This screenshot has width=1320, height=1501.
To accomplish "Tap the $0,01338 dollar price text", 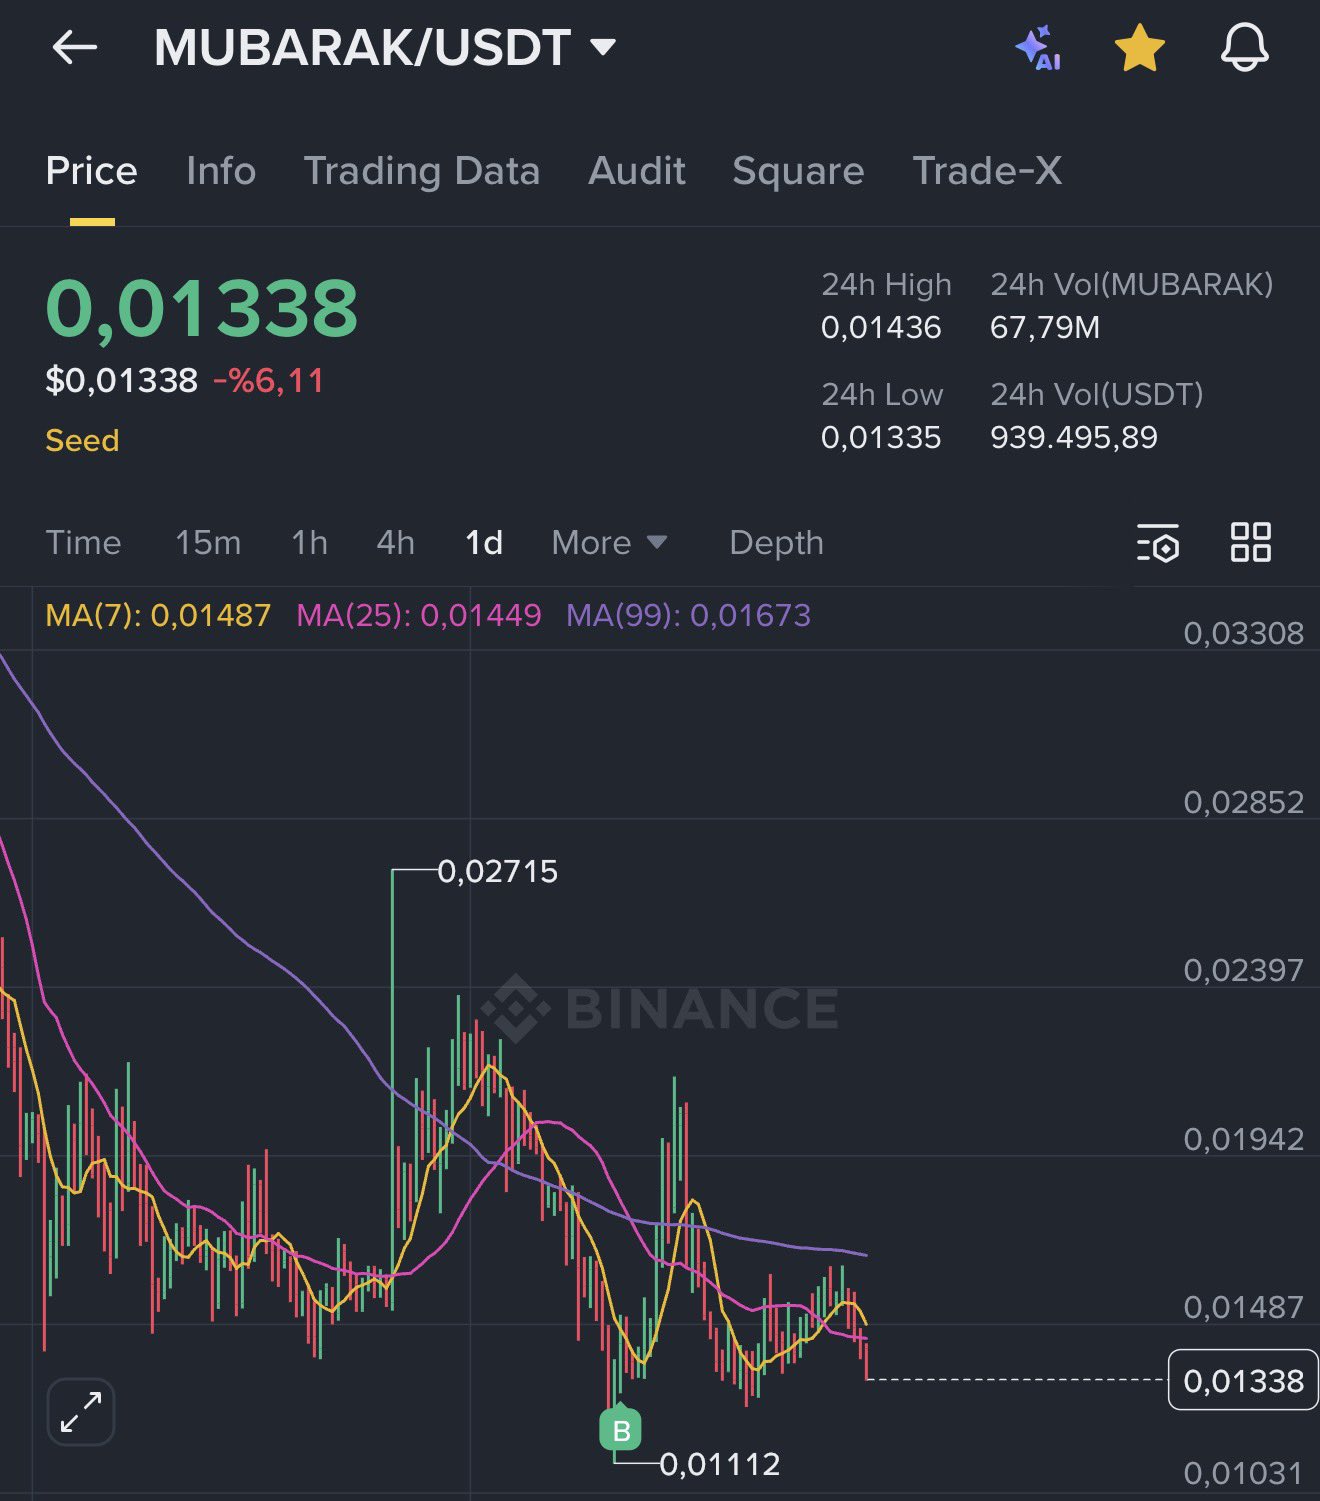I will coord(122,380).
